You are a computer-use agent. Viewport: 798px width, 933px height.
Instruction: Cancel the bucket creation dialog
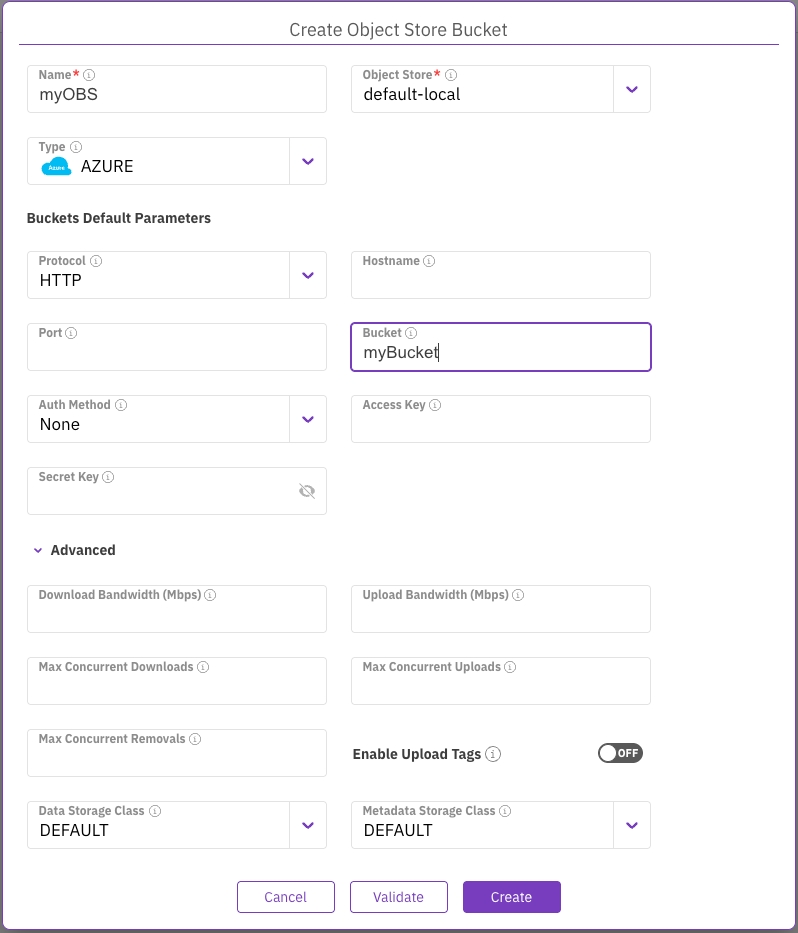(x=285, y=897)
